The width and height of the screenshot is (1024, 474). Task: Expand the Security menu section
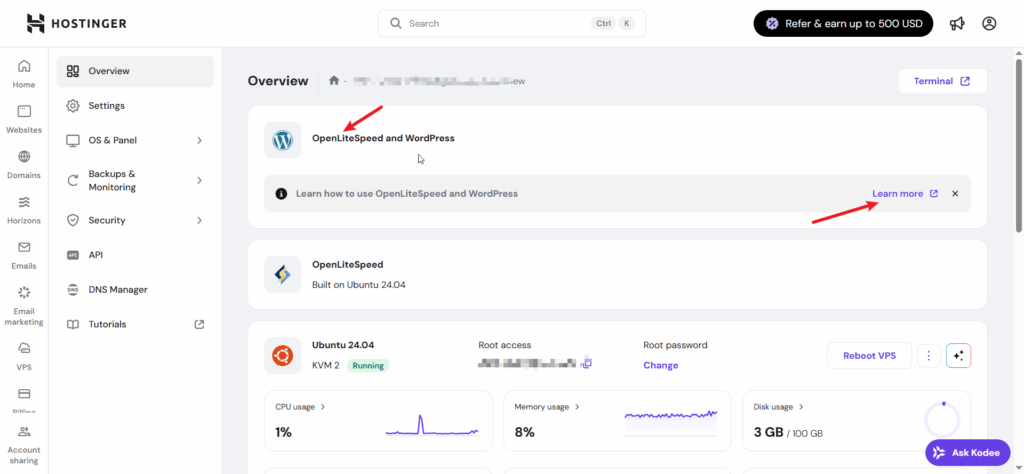135,220
